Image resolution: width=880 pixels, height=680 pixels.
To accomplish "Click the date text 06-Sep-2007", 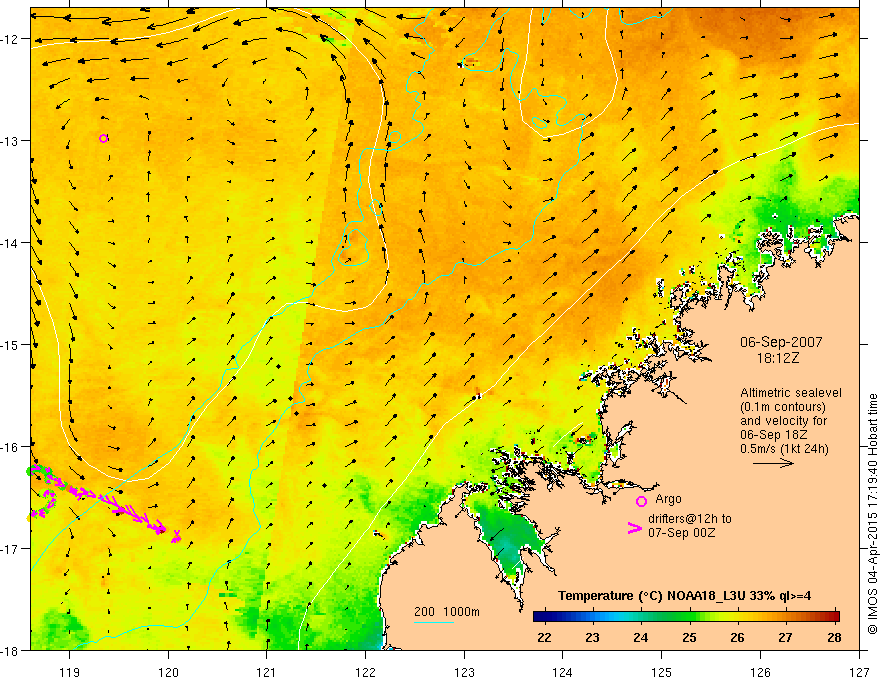I will point(781,342).
